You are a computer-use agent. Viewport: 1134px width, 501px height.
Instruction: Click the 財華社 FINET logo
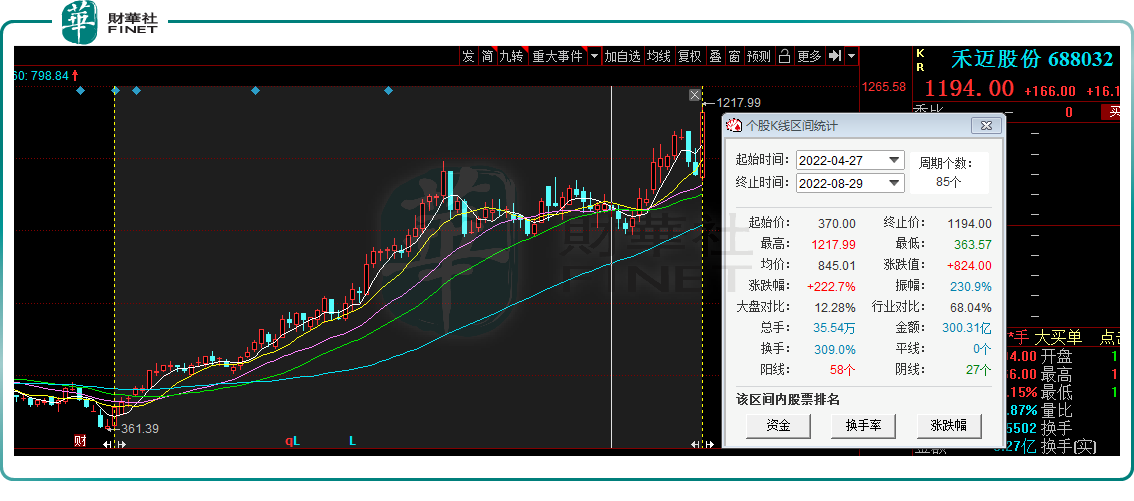(x=110, y=22)
